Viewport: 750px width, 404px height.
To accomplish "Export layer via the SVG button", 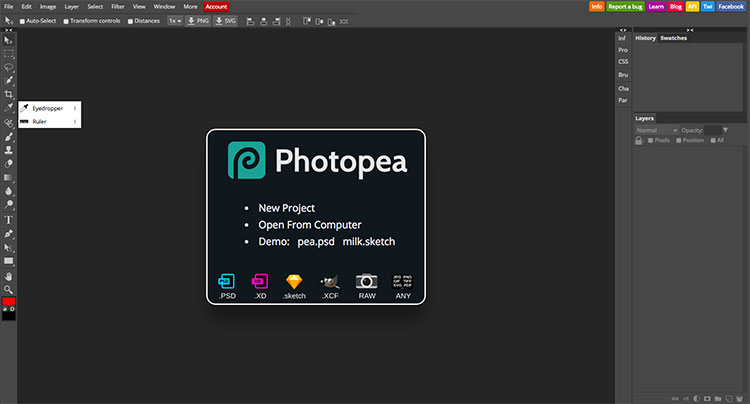I will click(x=225, y=21).
